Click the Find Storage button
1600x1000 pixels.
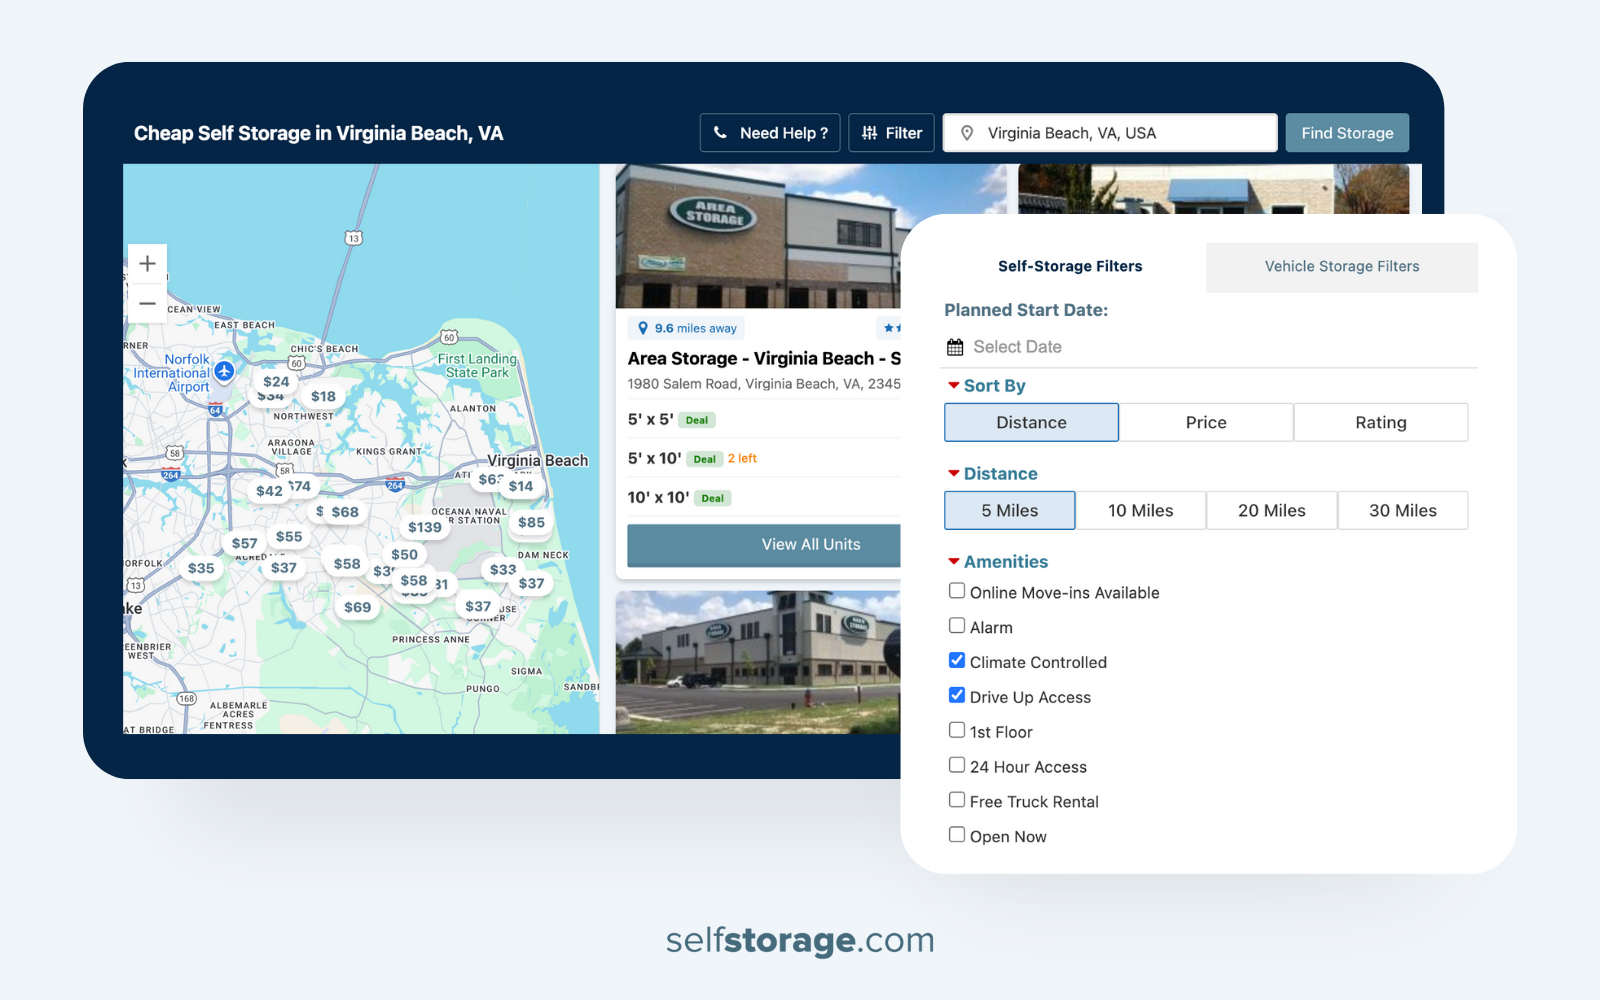(1347, 132)
